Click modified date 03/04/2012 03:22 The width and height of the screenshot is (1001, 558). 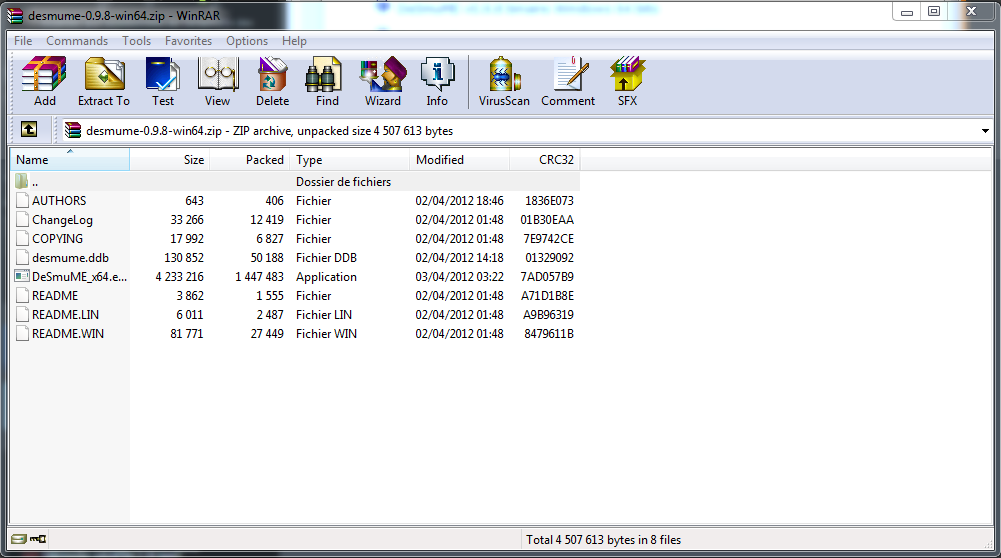click(x=460, y=277)
